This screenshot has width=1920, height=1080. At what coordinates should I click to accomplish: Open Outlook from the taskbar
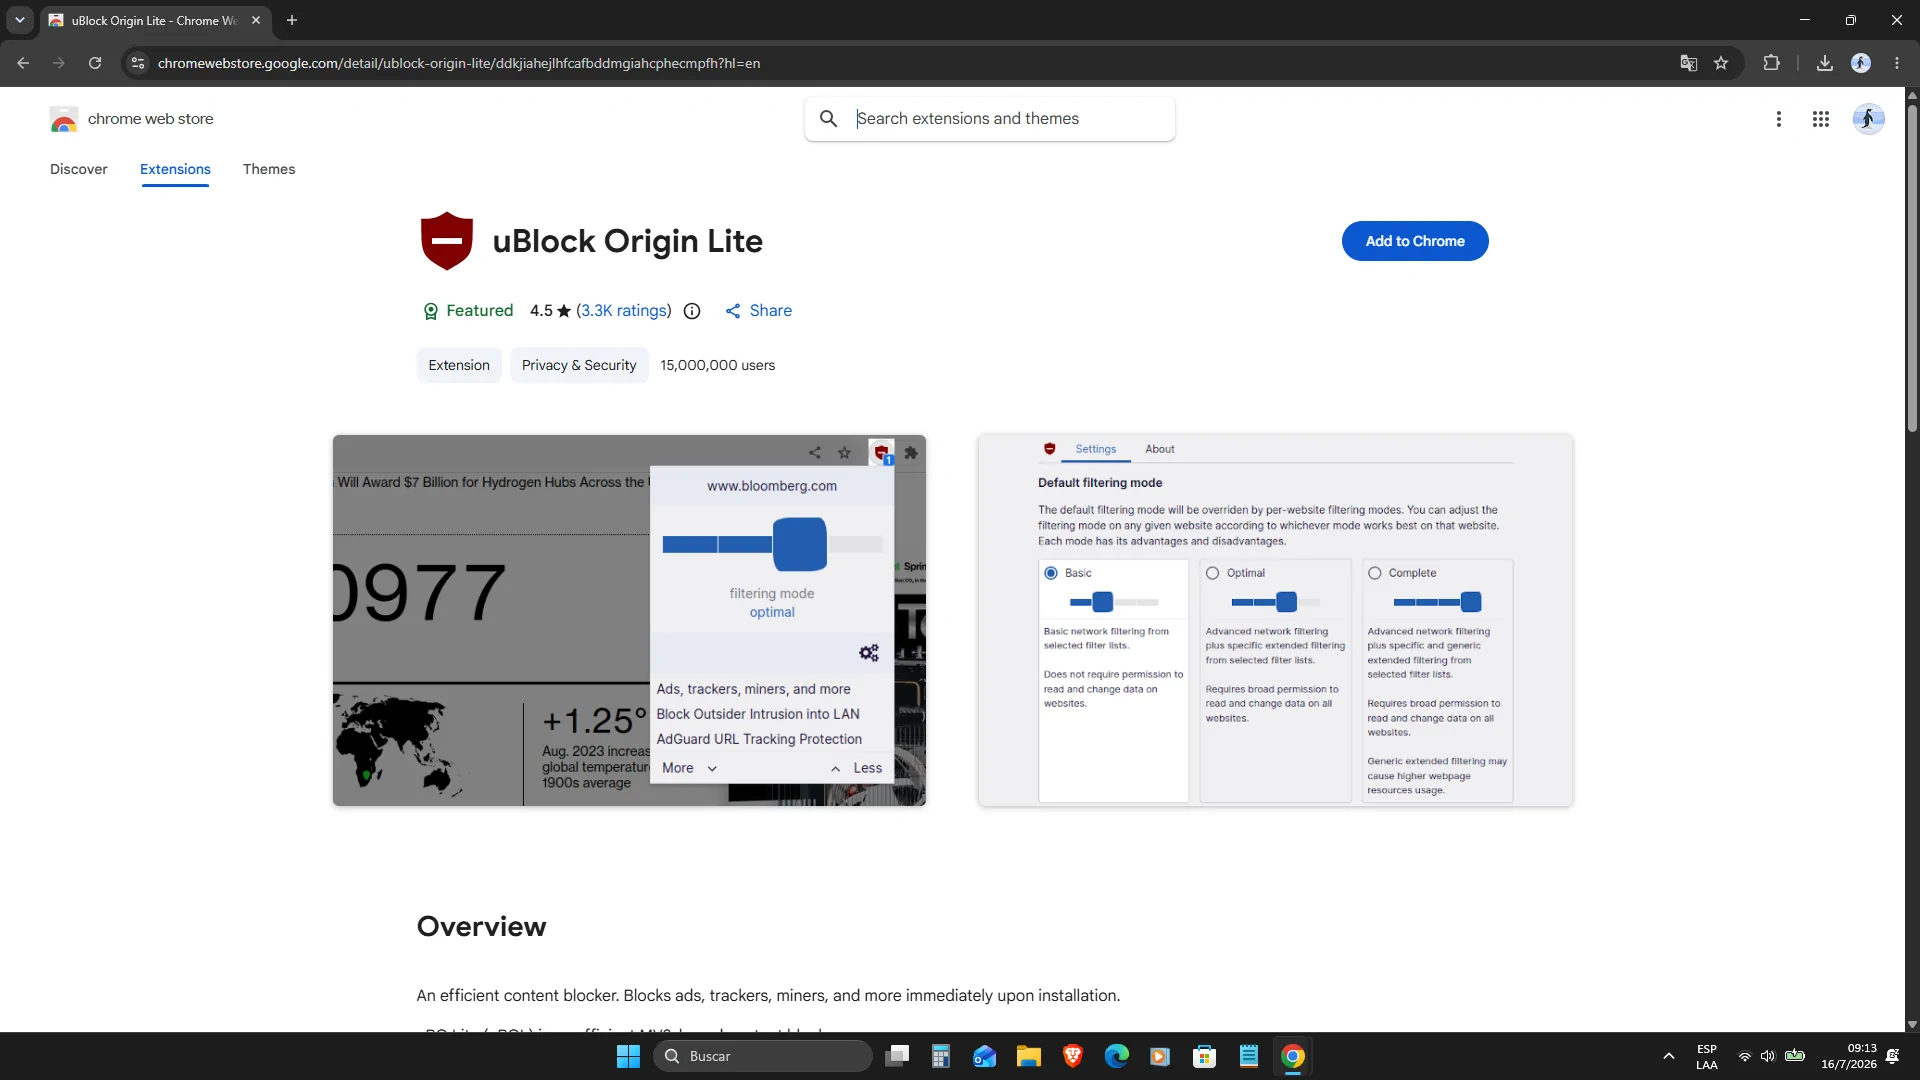pos(985,1056)
